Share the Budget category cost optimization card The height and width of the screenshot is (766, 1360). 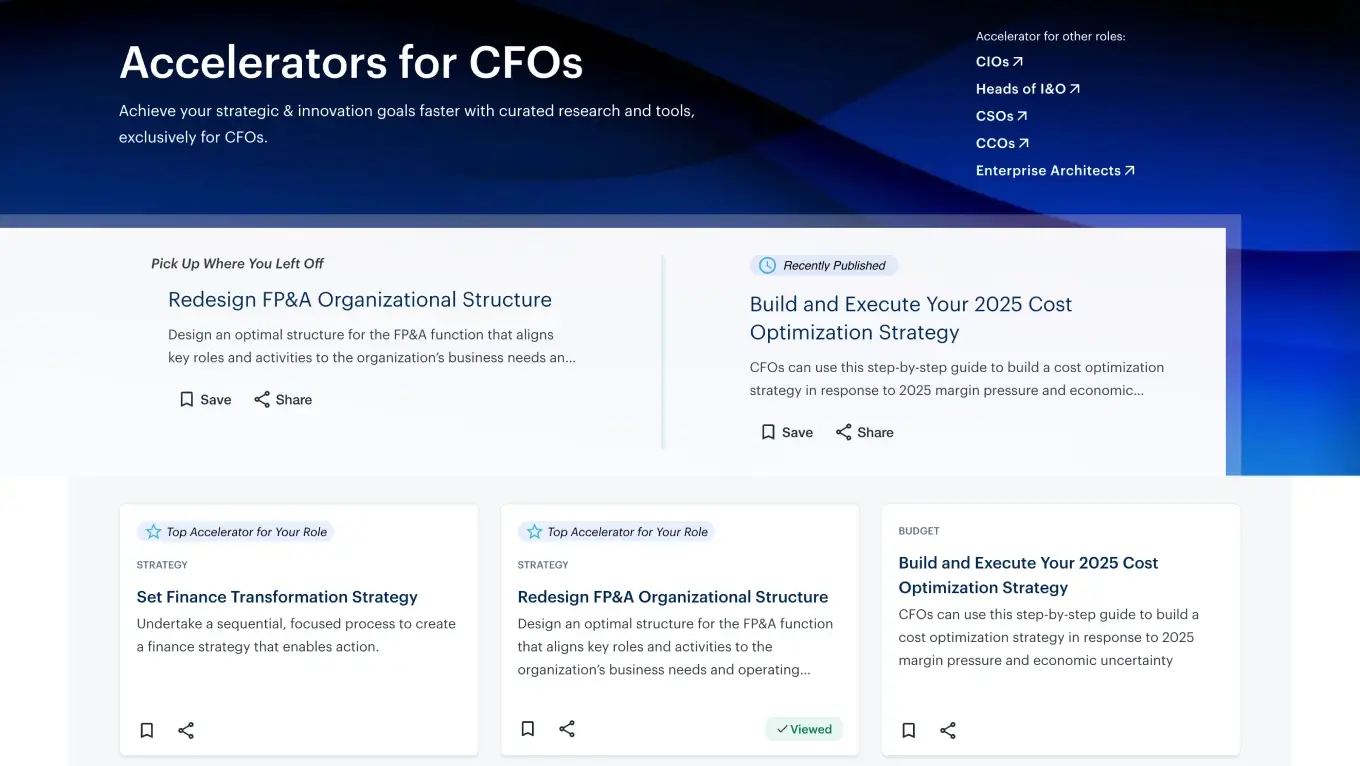(947, 730)
